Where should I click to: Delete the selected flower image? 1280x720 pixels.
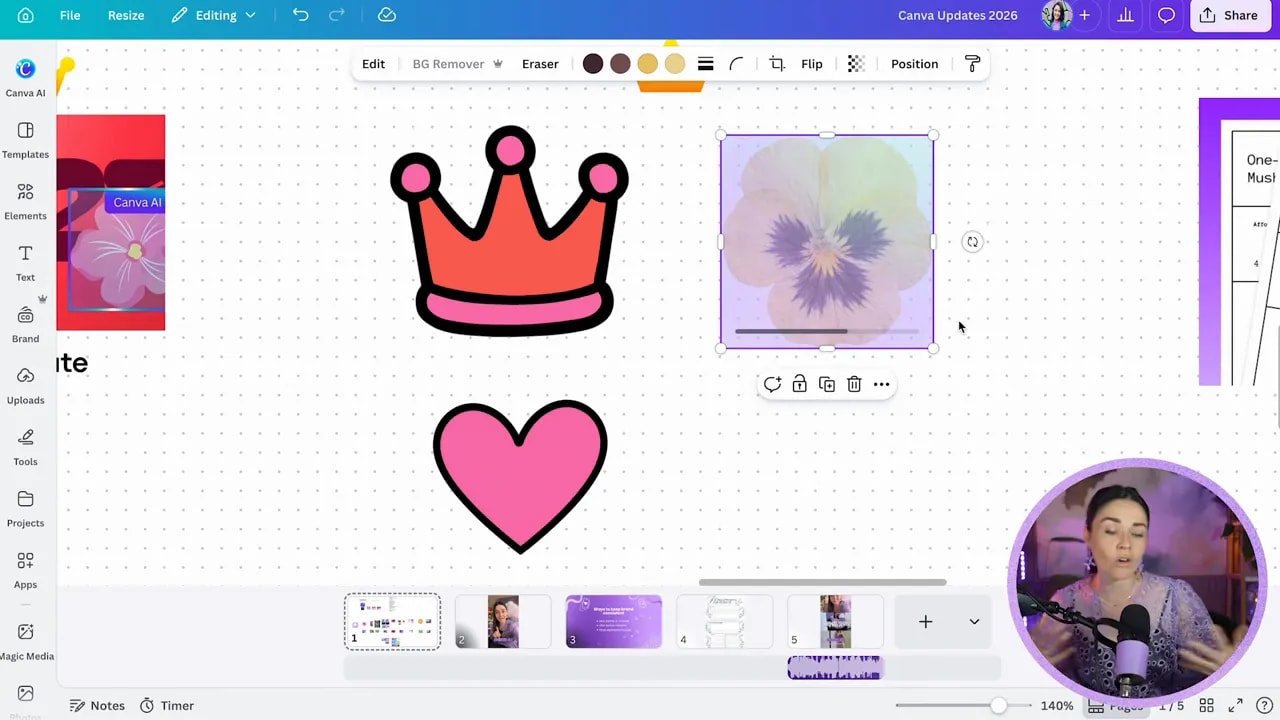coord(854,384)
